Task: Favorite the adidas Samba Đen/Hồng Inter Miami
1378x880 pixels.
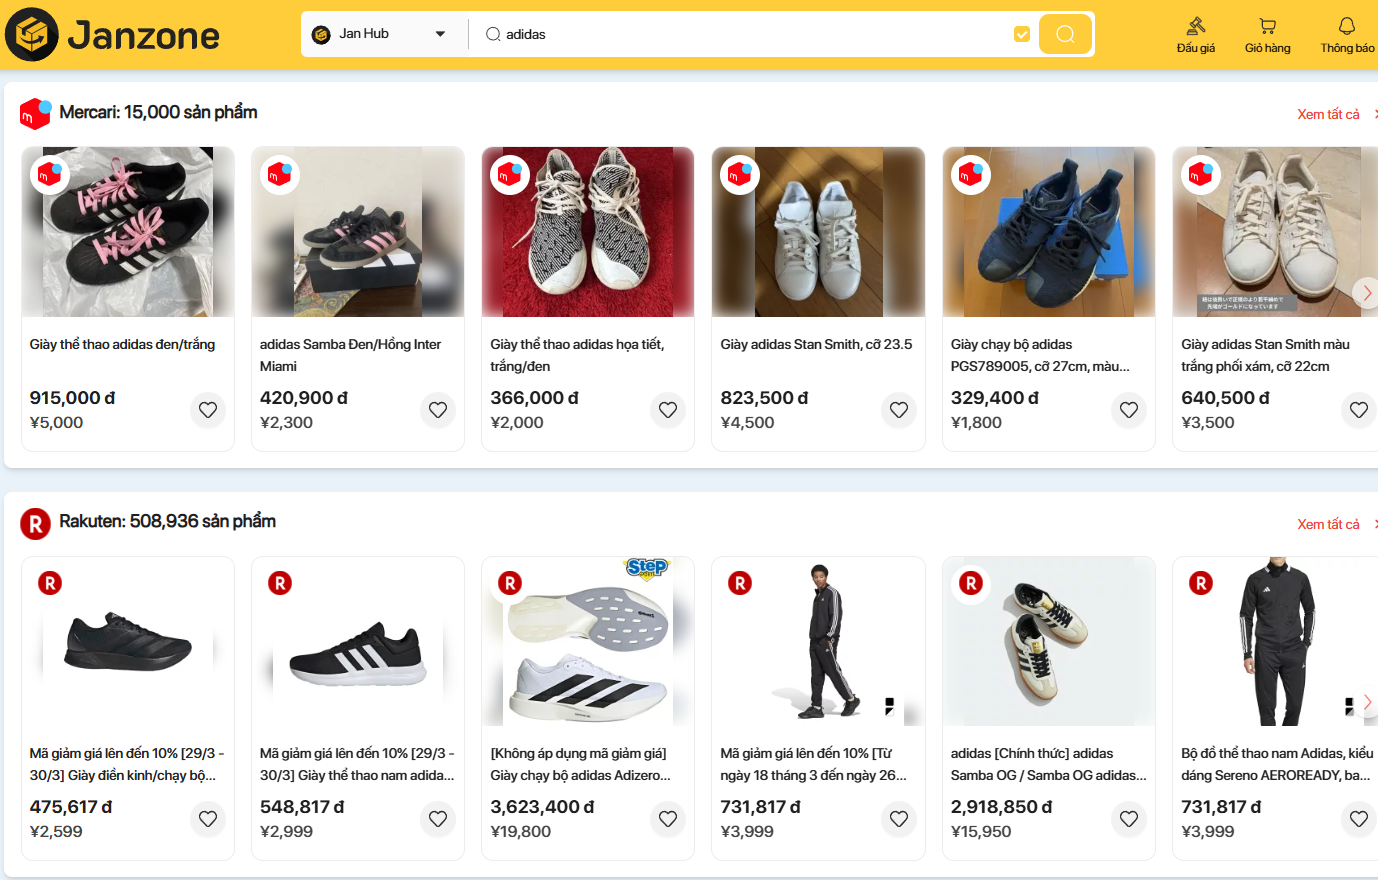Action: coord(438,410)
